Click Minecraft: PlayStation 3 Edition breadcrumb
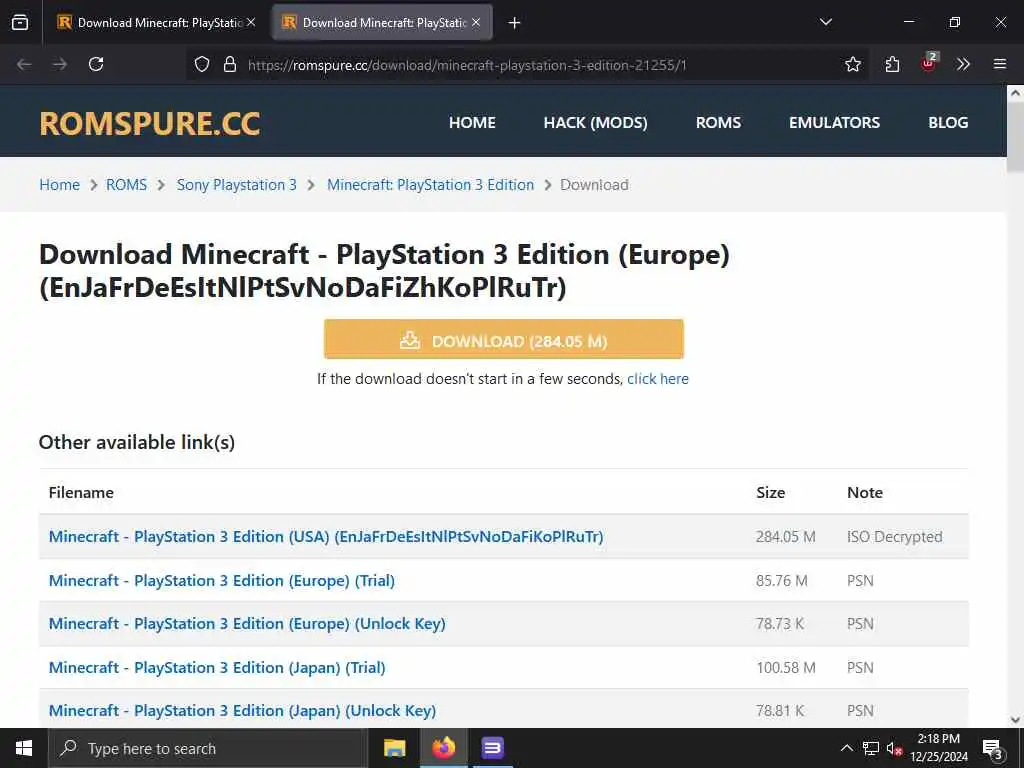This screenshot has width=1024, height=768. (430, 185)
